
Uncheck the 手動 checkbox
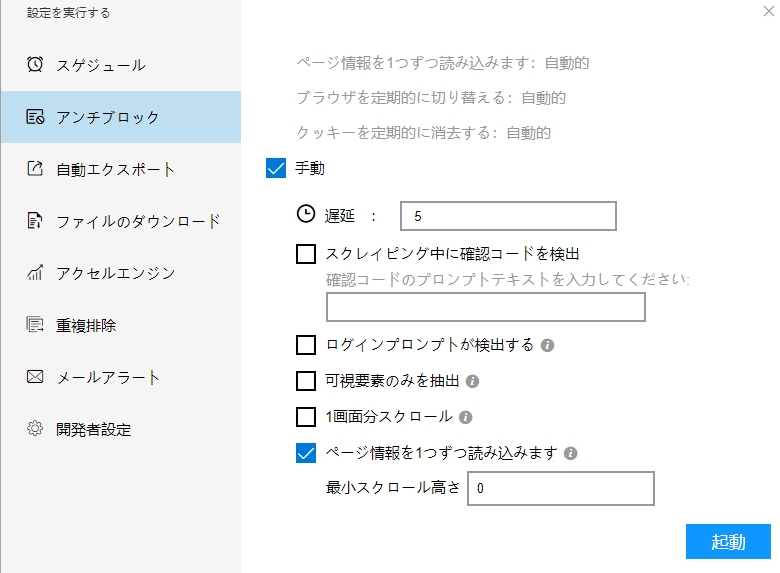(277, 168)
